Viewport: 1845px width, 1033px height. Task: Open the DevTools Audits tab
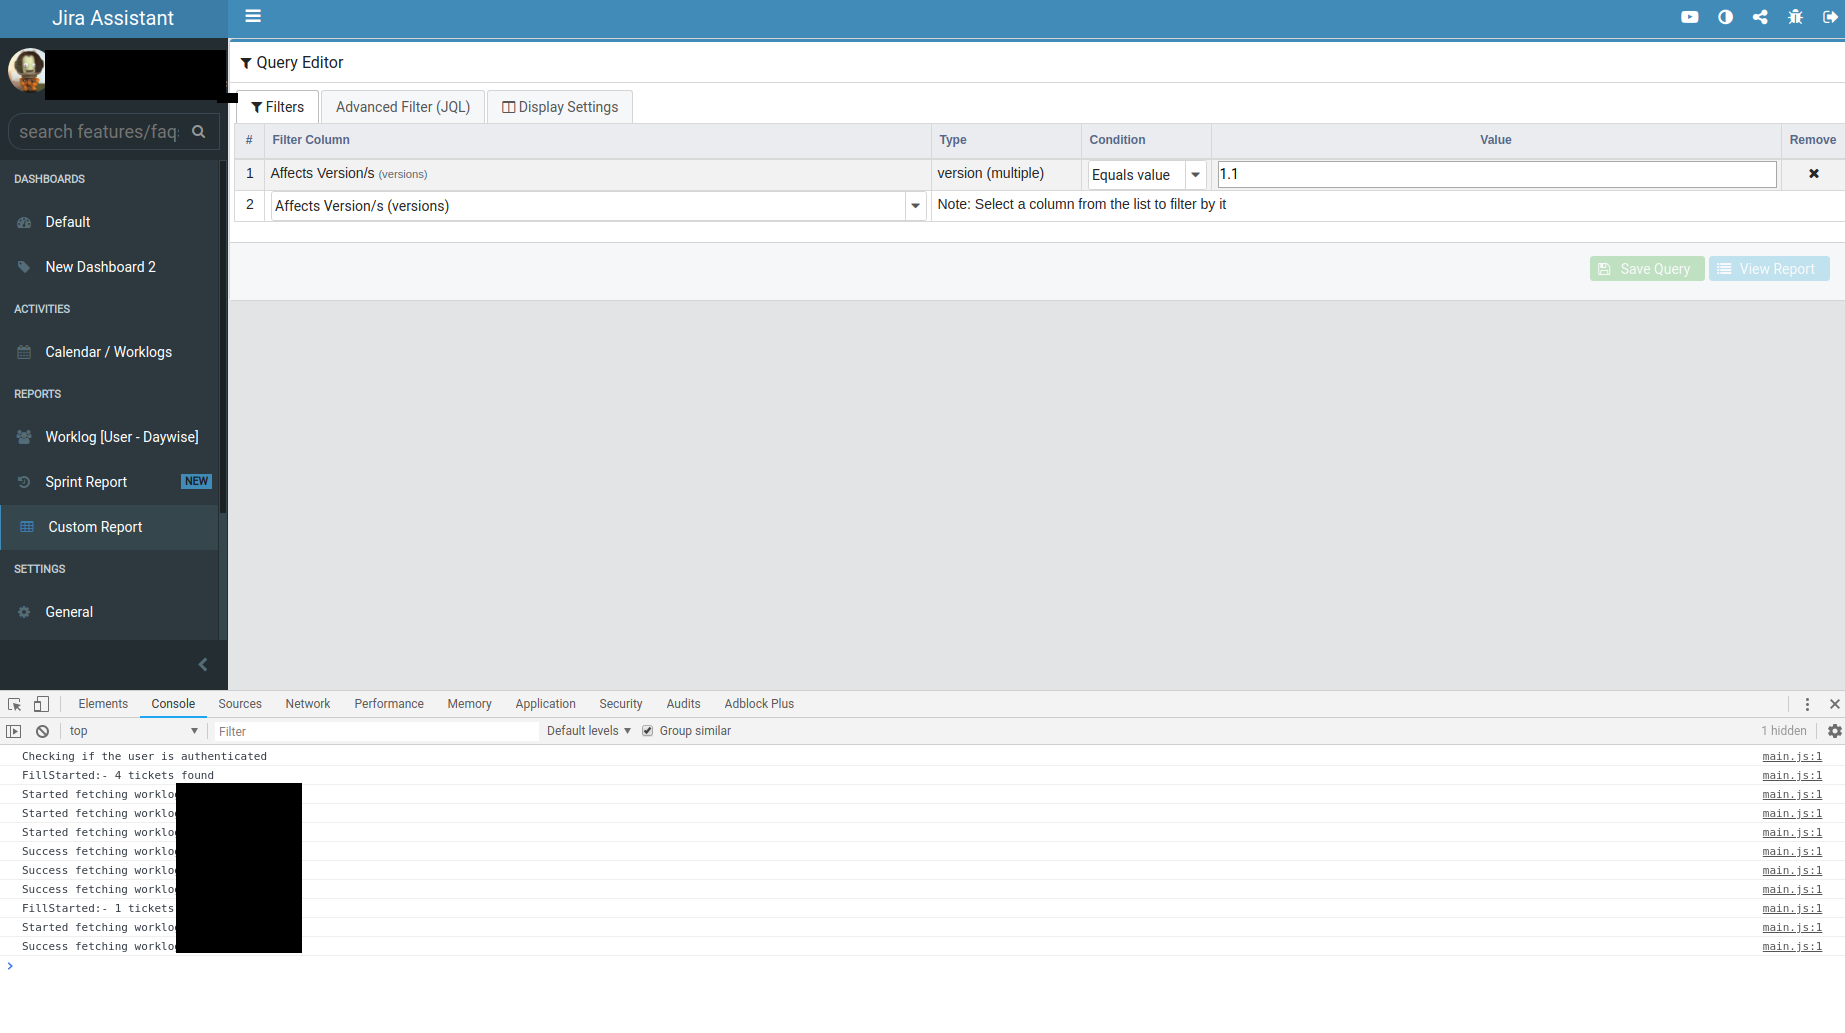[684, 704]
